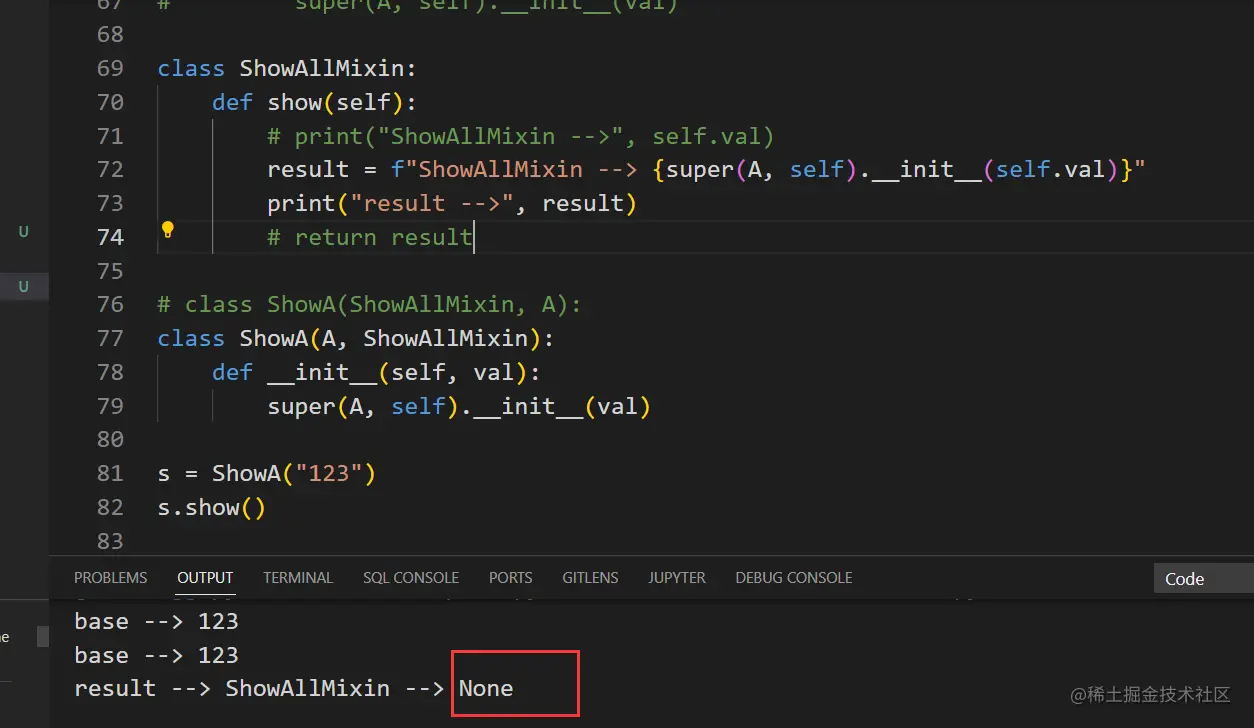The image size is (1254, 728).
Task: Click the commented print ShowAllMixin line
Action: (x=521, y=136)
